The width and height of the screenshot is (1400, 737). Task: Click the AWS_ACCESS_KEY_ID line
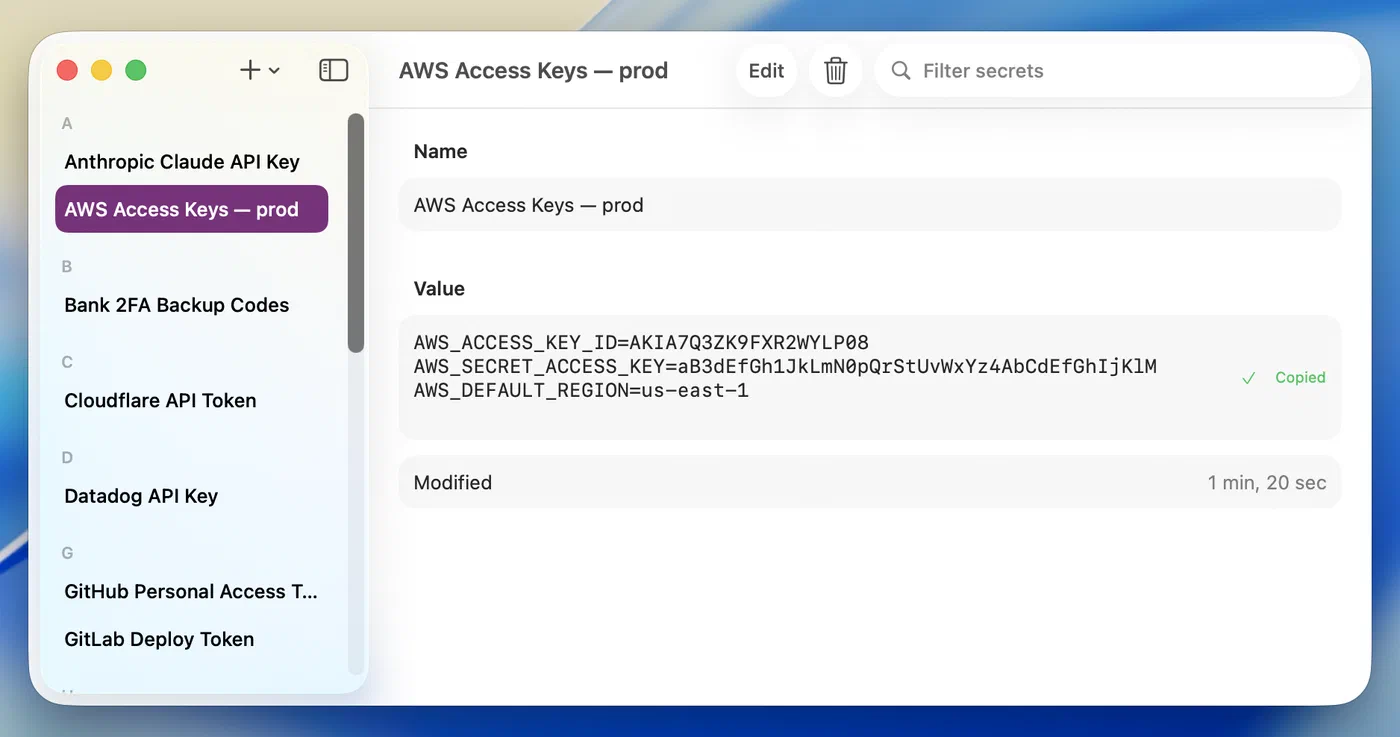[641, 343]
